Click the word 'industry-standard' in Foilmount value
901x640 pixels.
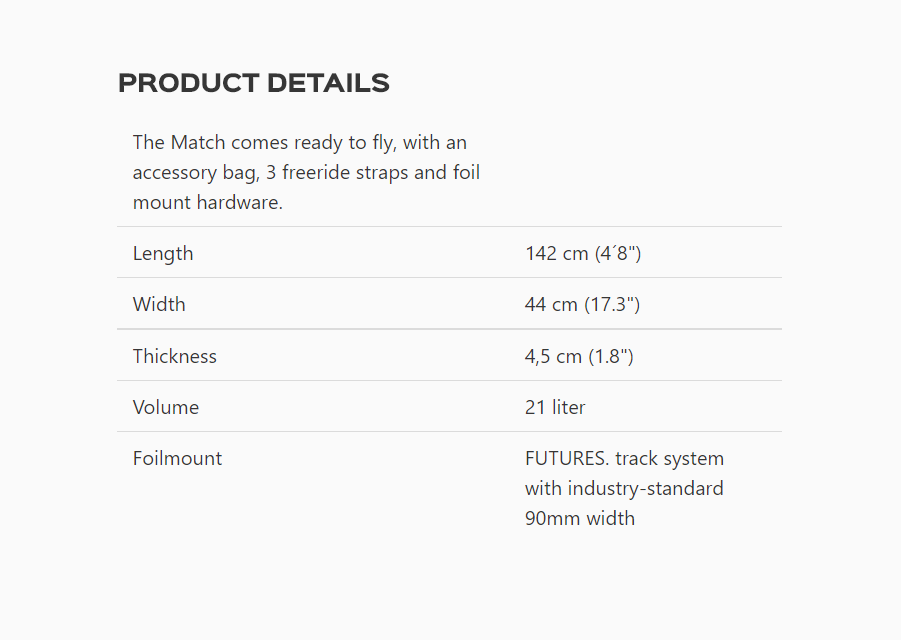pyautogui.click(x=645, y=488)
